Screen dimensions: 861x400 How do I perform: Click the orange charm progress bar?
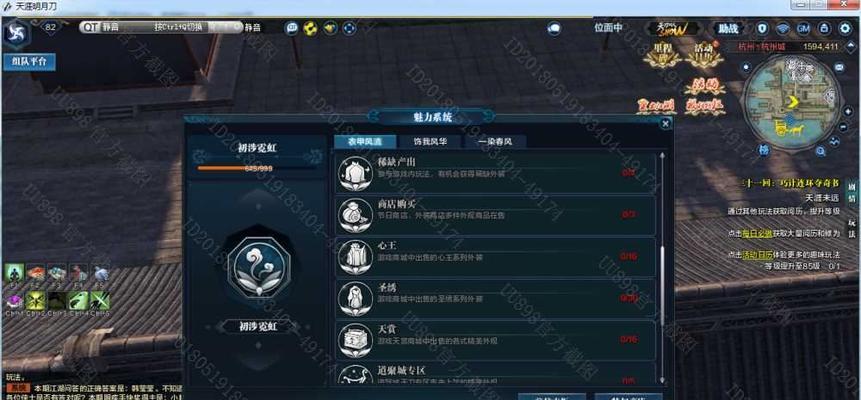point(234,169)
